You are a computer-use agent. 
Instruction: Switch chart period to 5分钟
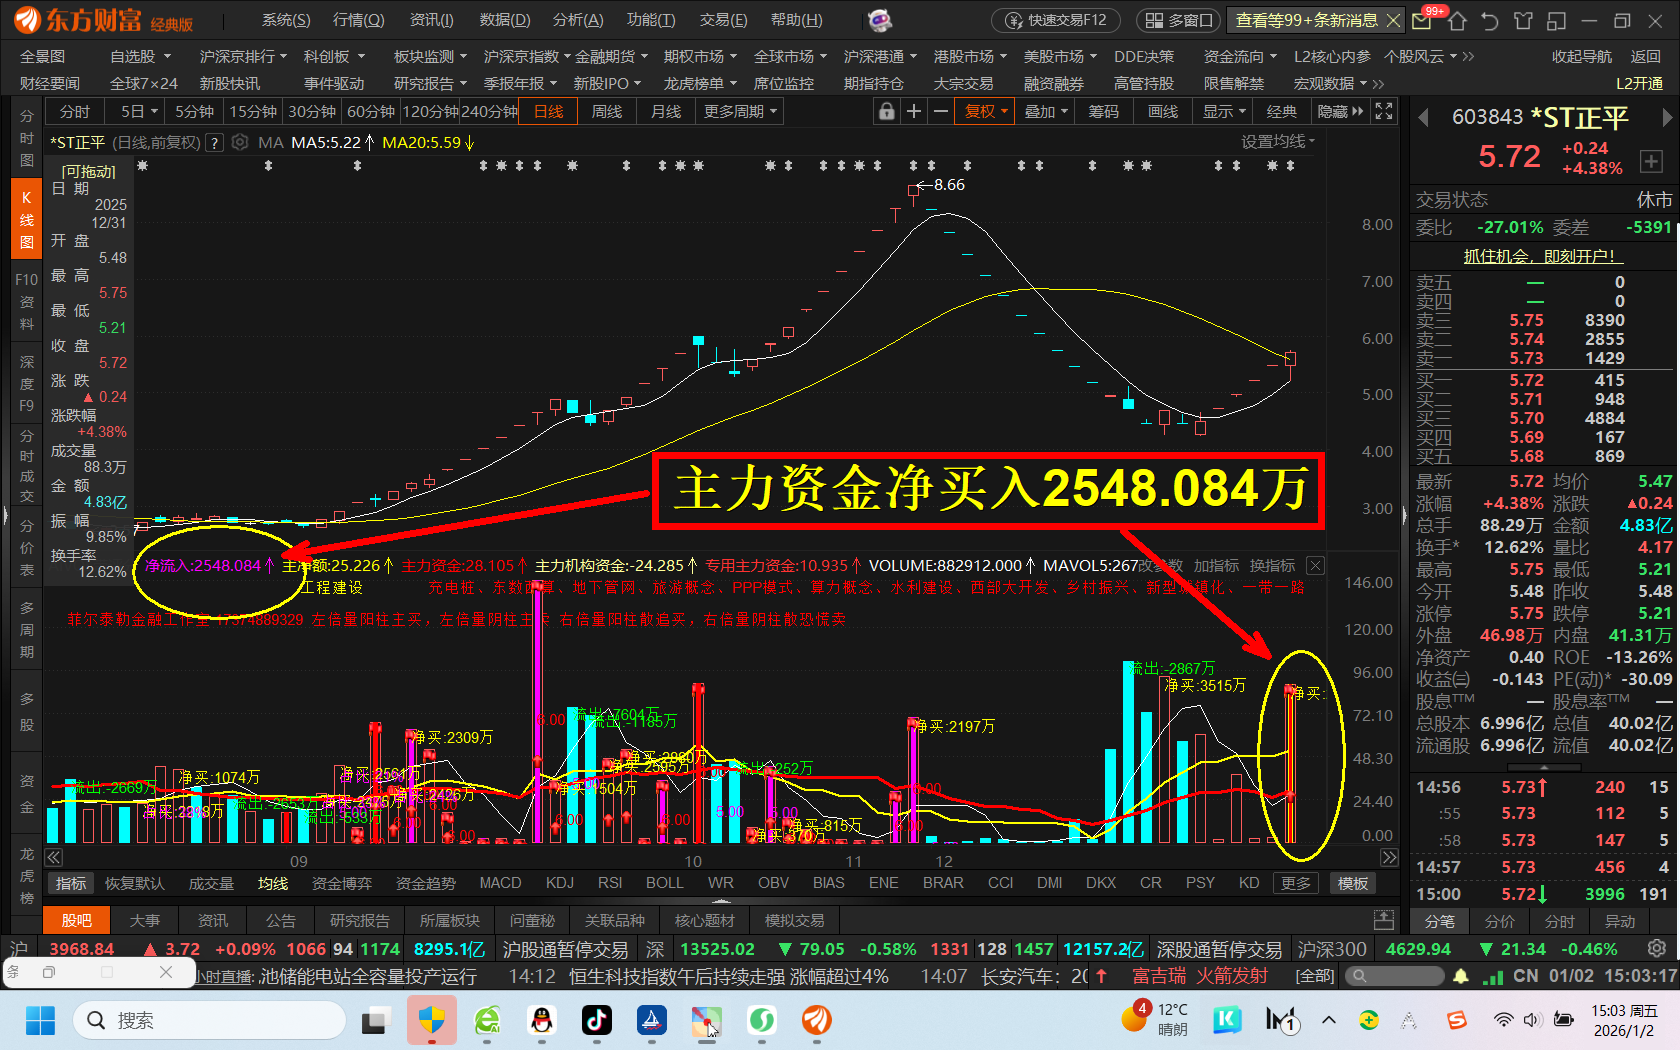point(194,112)
